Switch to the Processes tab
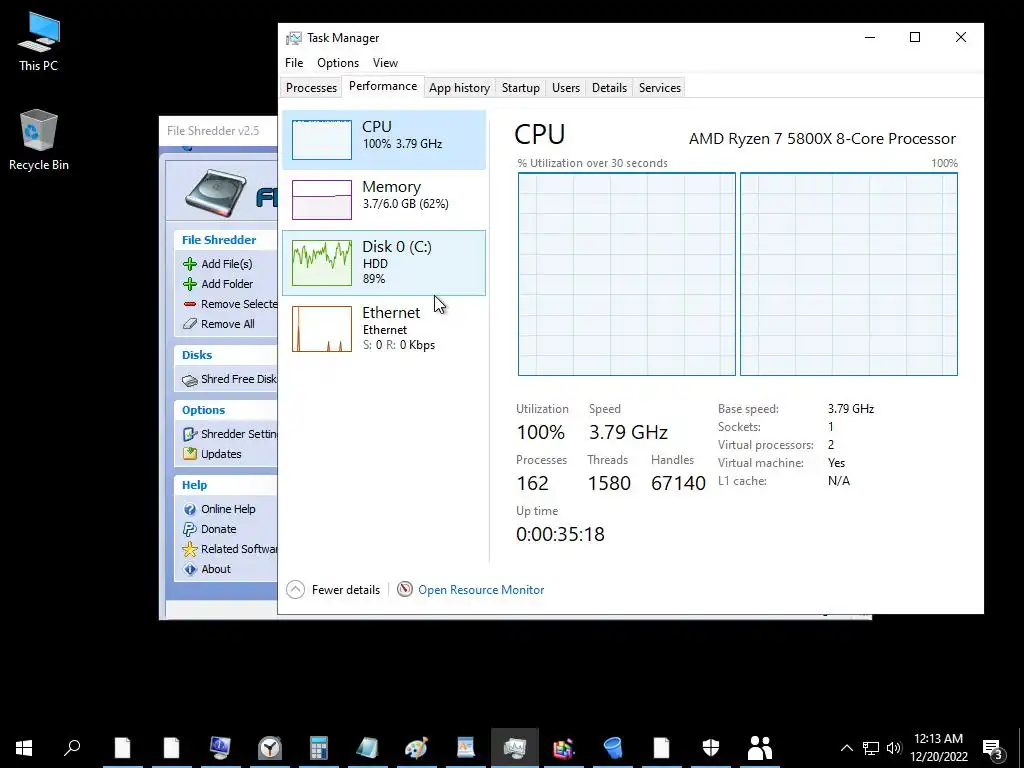Screen dimensions: 1024x768 click(312, 88)
